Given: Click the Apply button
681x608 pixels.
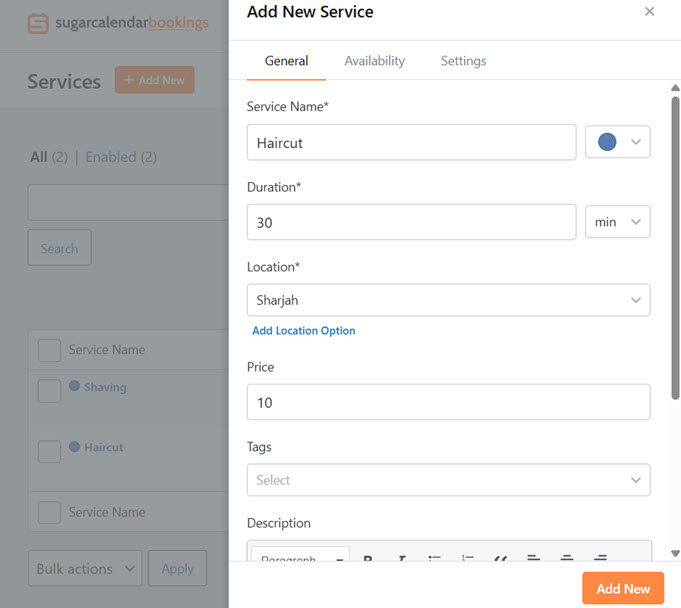Looking at the screenshot, I should pyautogui.click(x=177, y=568).
